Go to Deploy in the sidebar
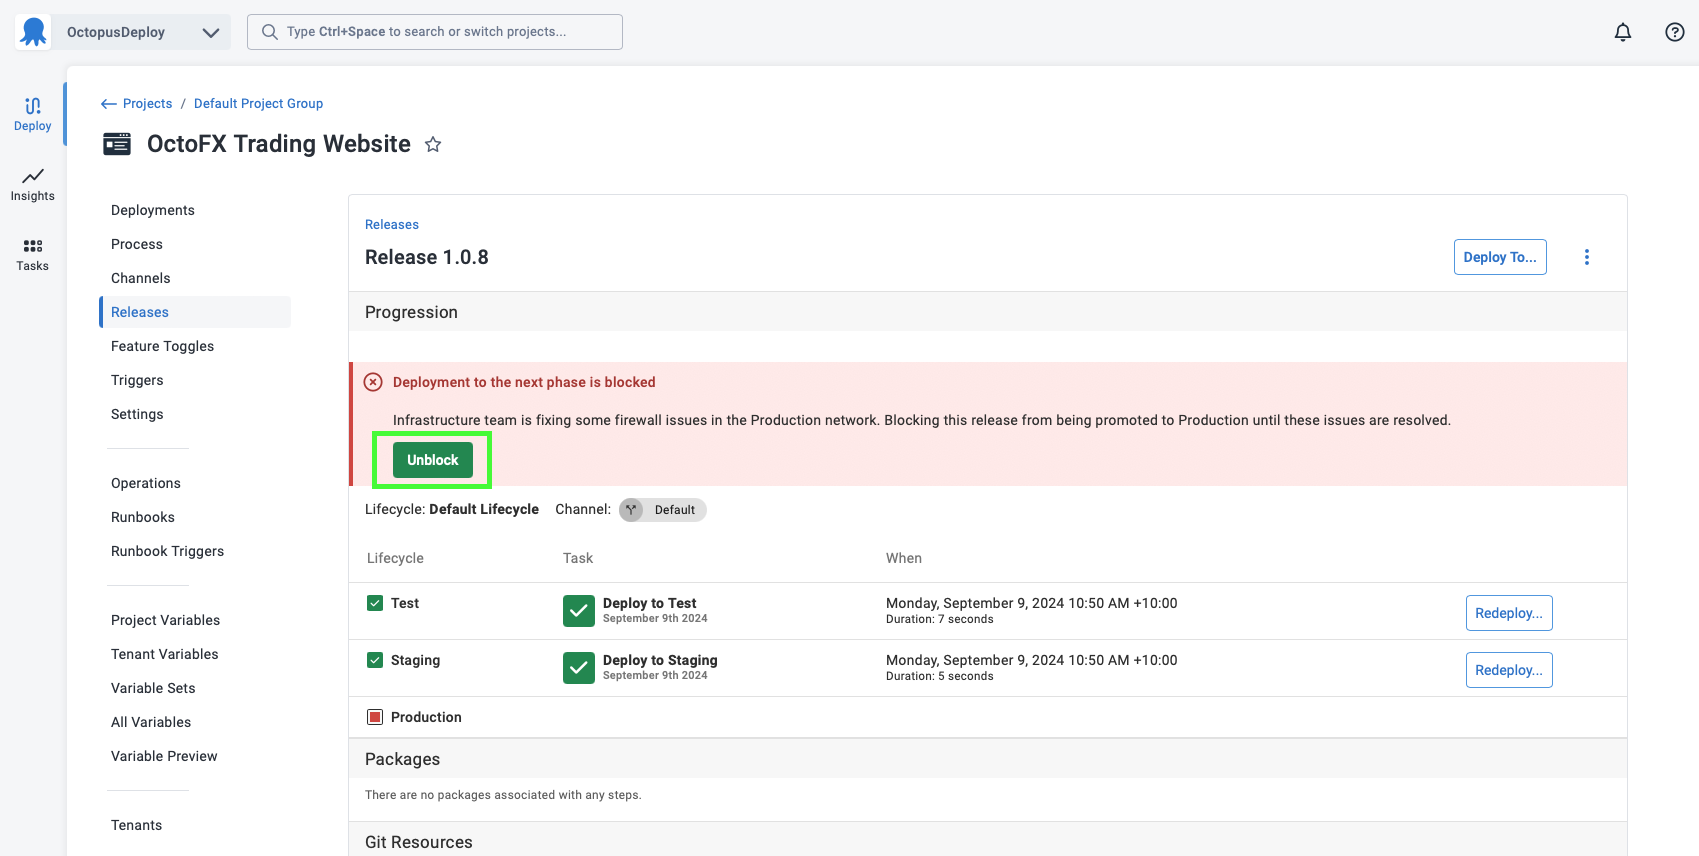This screenshot has height=856, width=1699. coord(33,114)
